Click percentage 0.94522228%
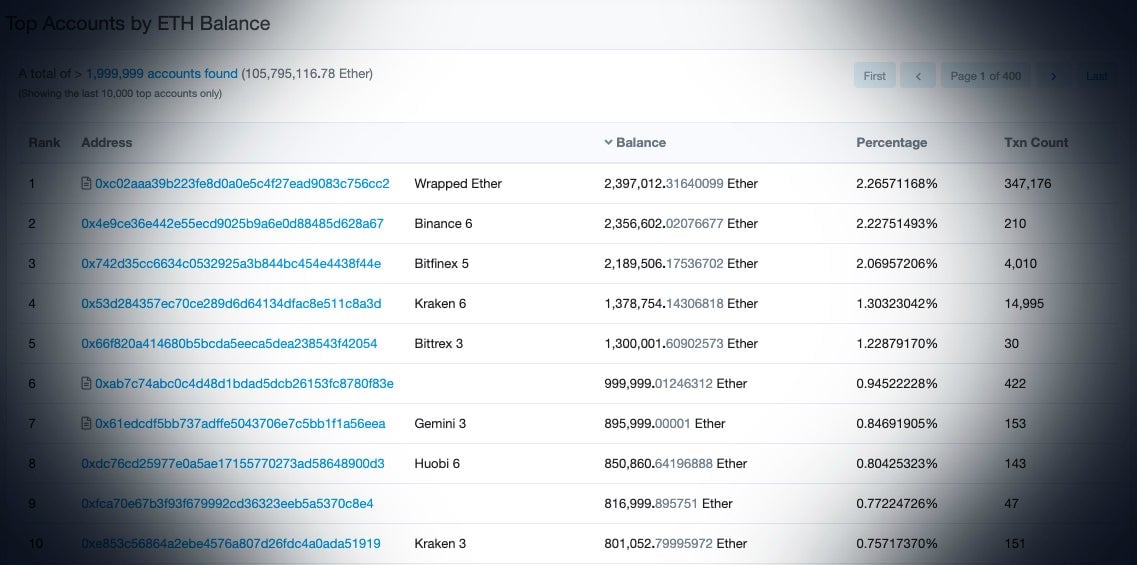The width and height of the screenshot is (1137, 565). coord(897,383)
